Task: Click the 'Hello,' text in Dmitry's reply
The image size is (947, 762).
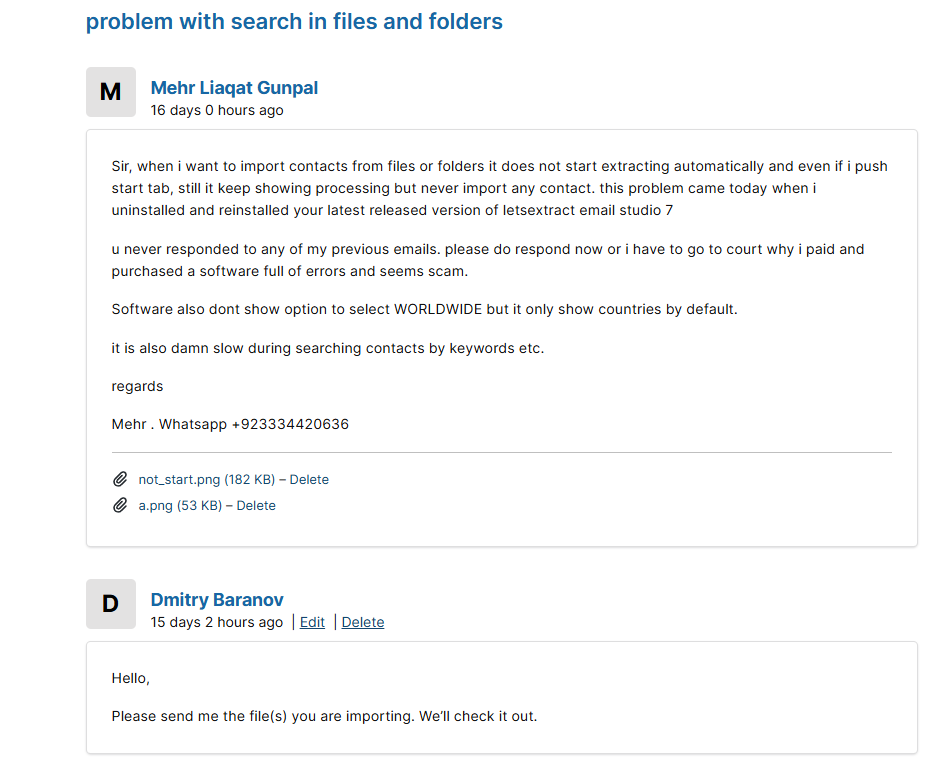Action: [130, 678]
